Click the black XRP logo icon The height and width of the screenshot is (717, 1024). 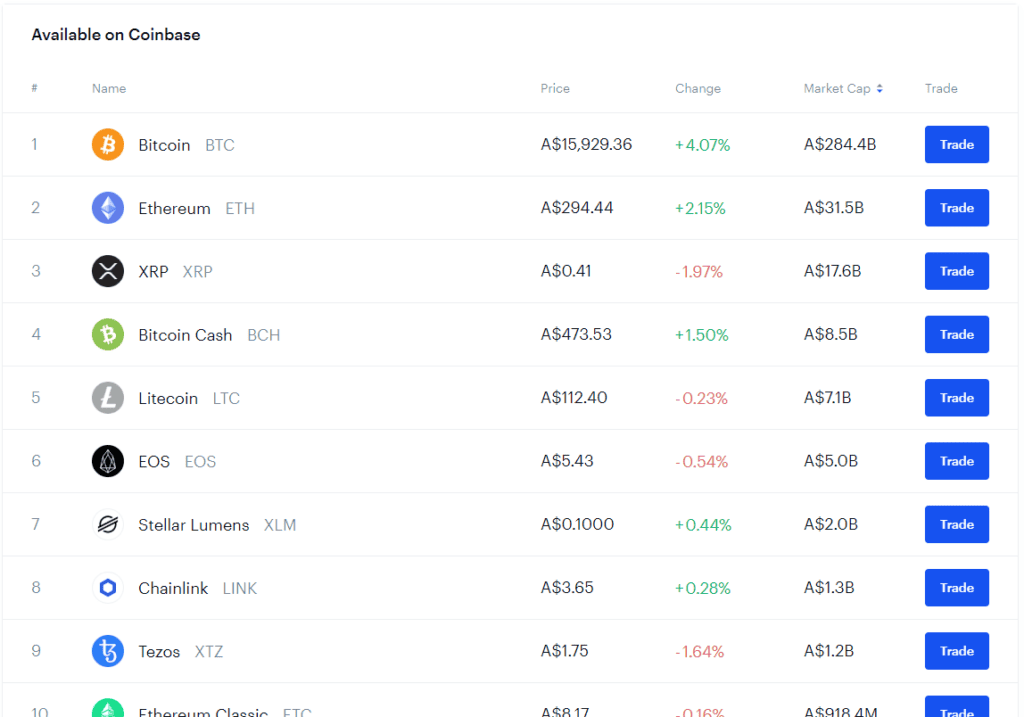(108, 271)
